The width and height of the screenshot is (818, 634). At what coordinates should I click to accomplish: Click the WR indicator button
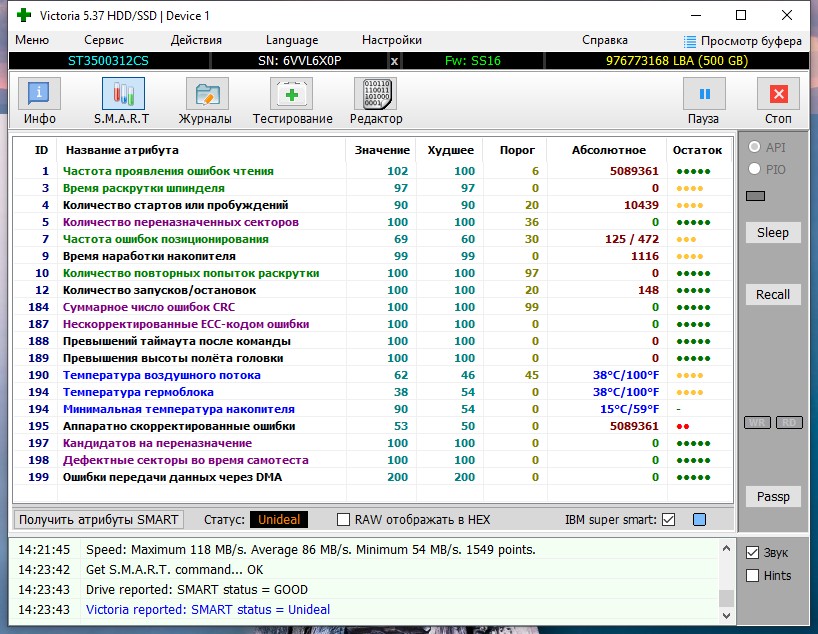click(757, 423)
